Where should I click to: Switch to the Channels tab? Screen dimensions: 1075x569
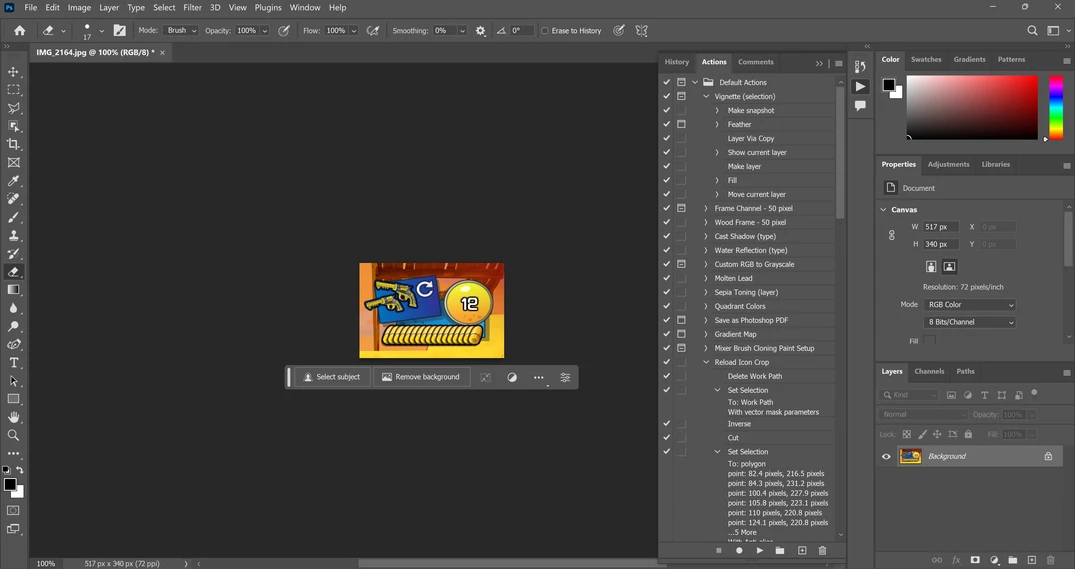(929, 372)
